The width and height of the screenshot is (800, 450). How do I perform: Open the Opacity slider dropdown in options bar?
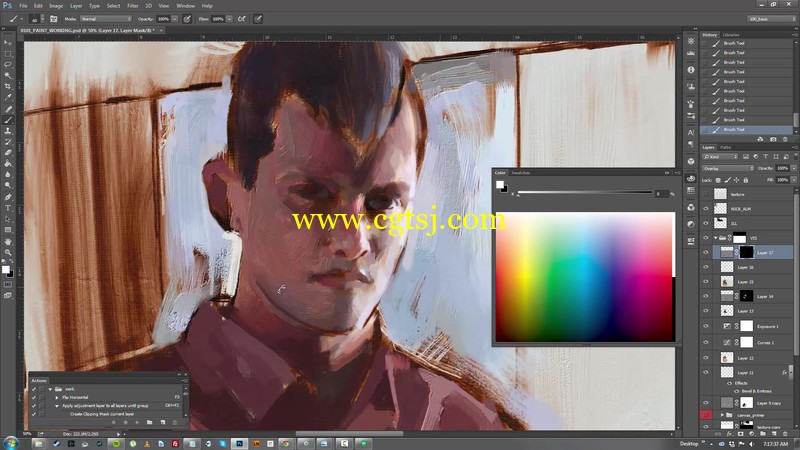pos(174,19)
